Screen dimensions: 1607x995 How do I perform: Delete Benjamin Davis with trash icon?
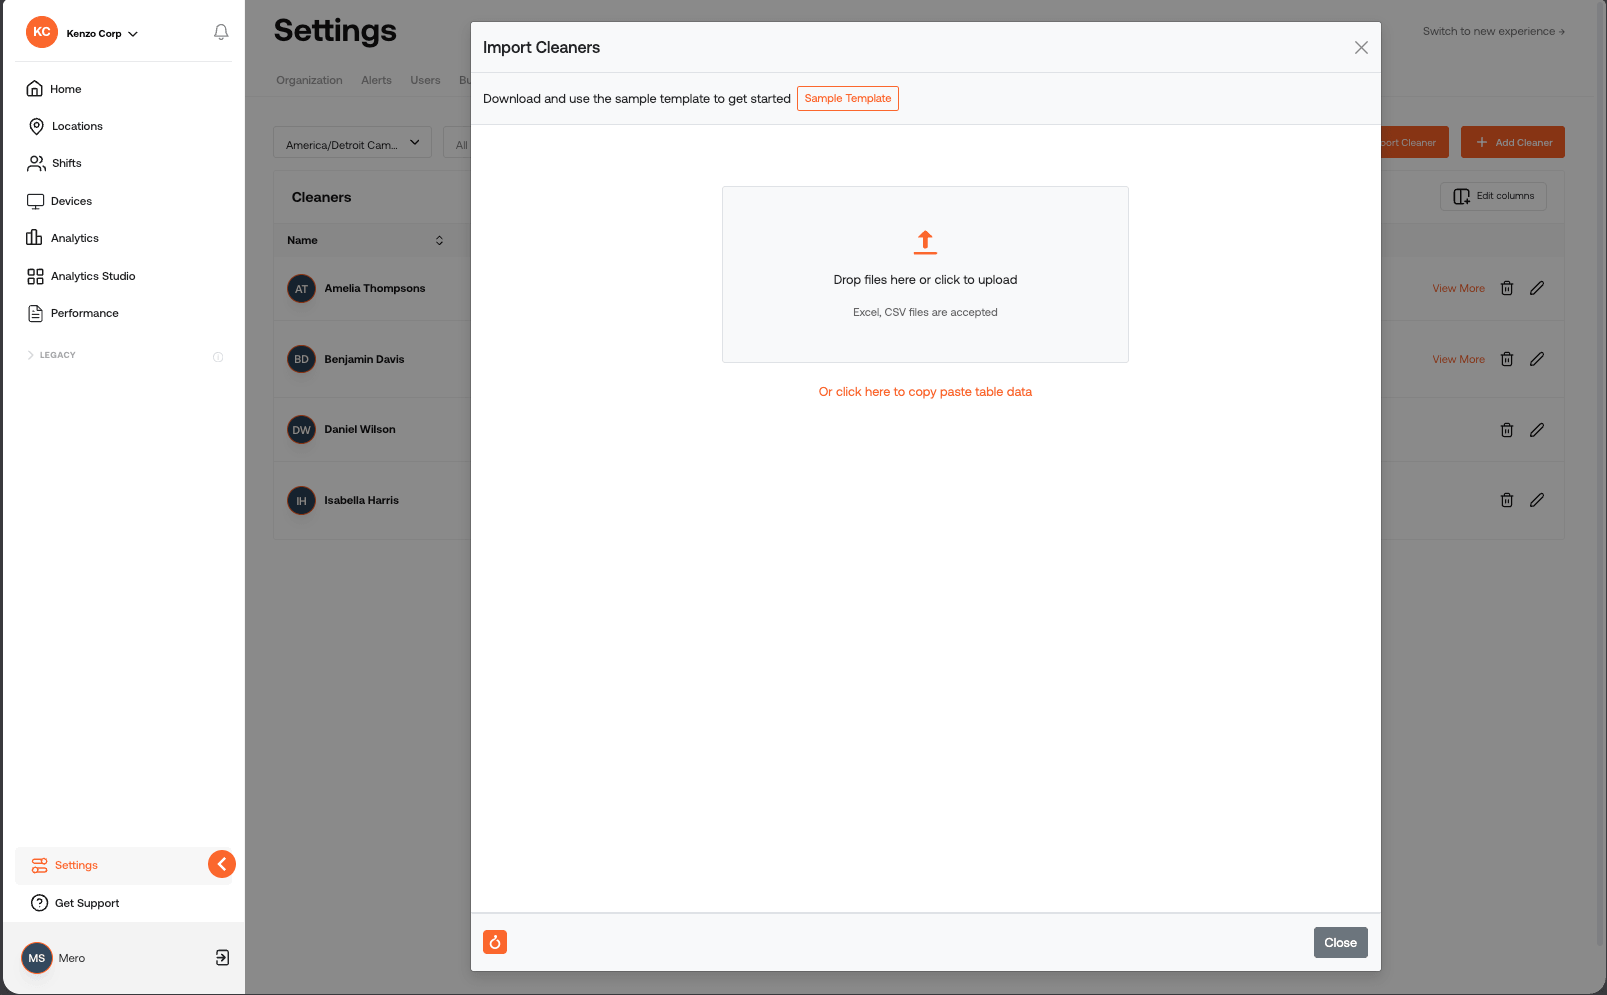tap(1507, 359)
